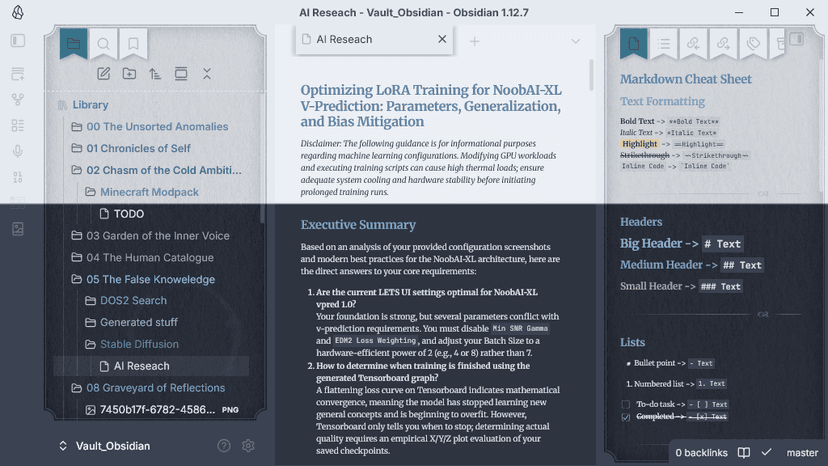Open the graph view from ribbon

point(18,99)
